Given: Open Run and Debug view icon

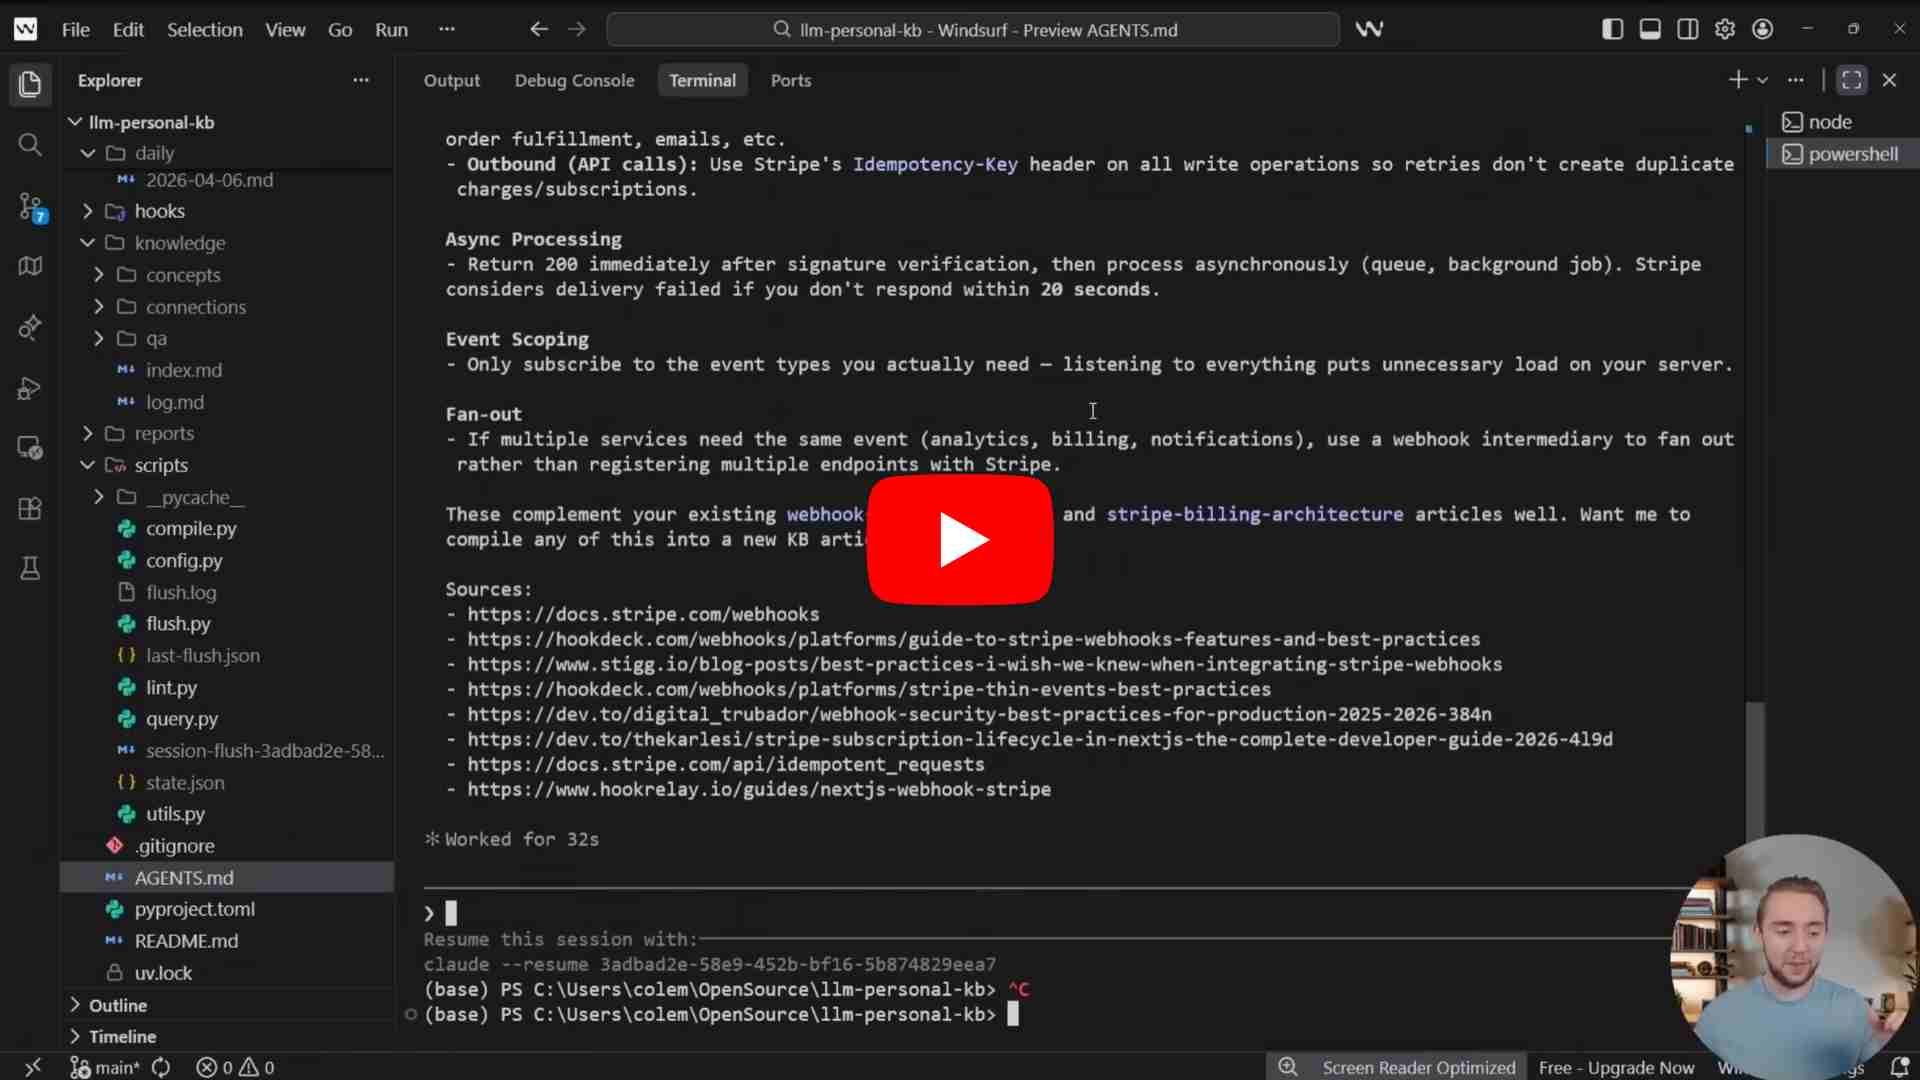Looking at the screenshot, I should tap(30, 388).
